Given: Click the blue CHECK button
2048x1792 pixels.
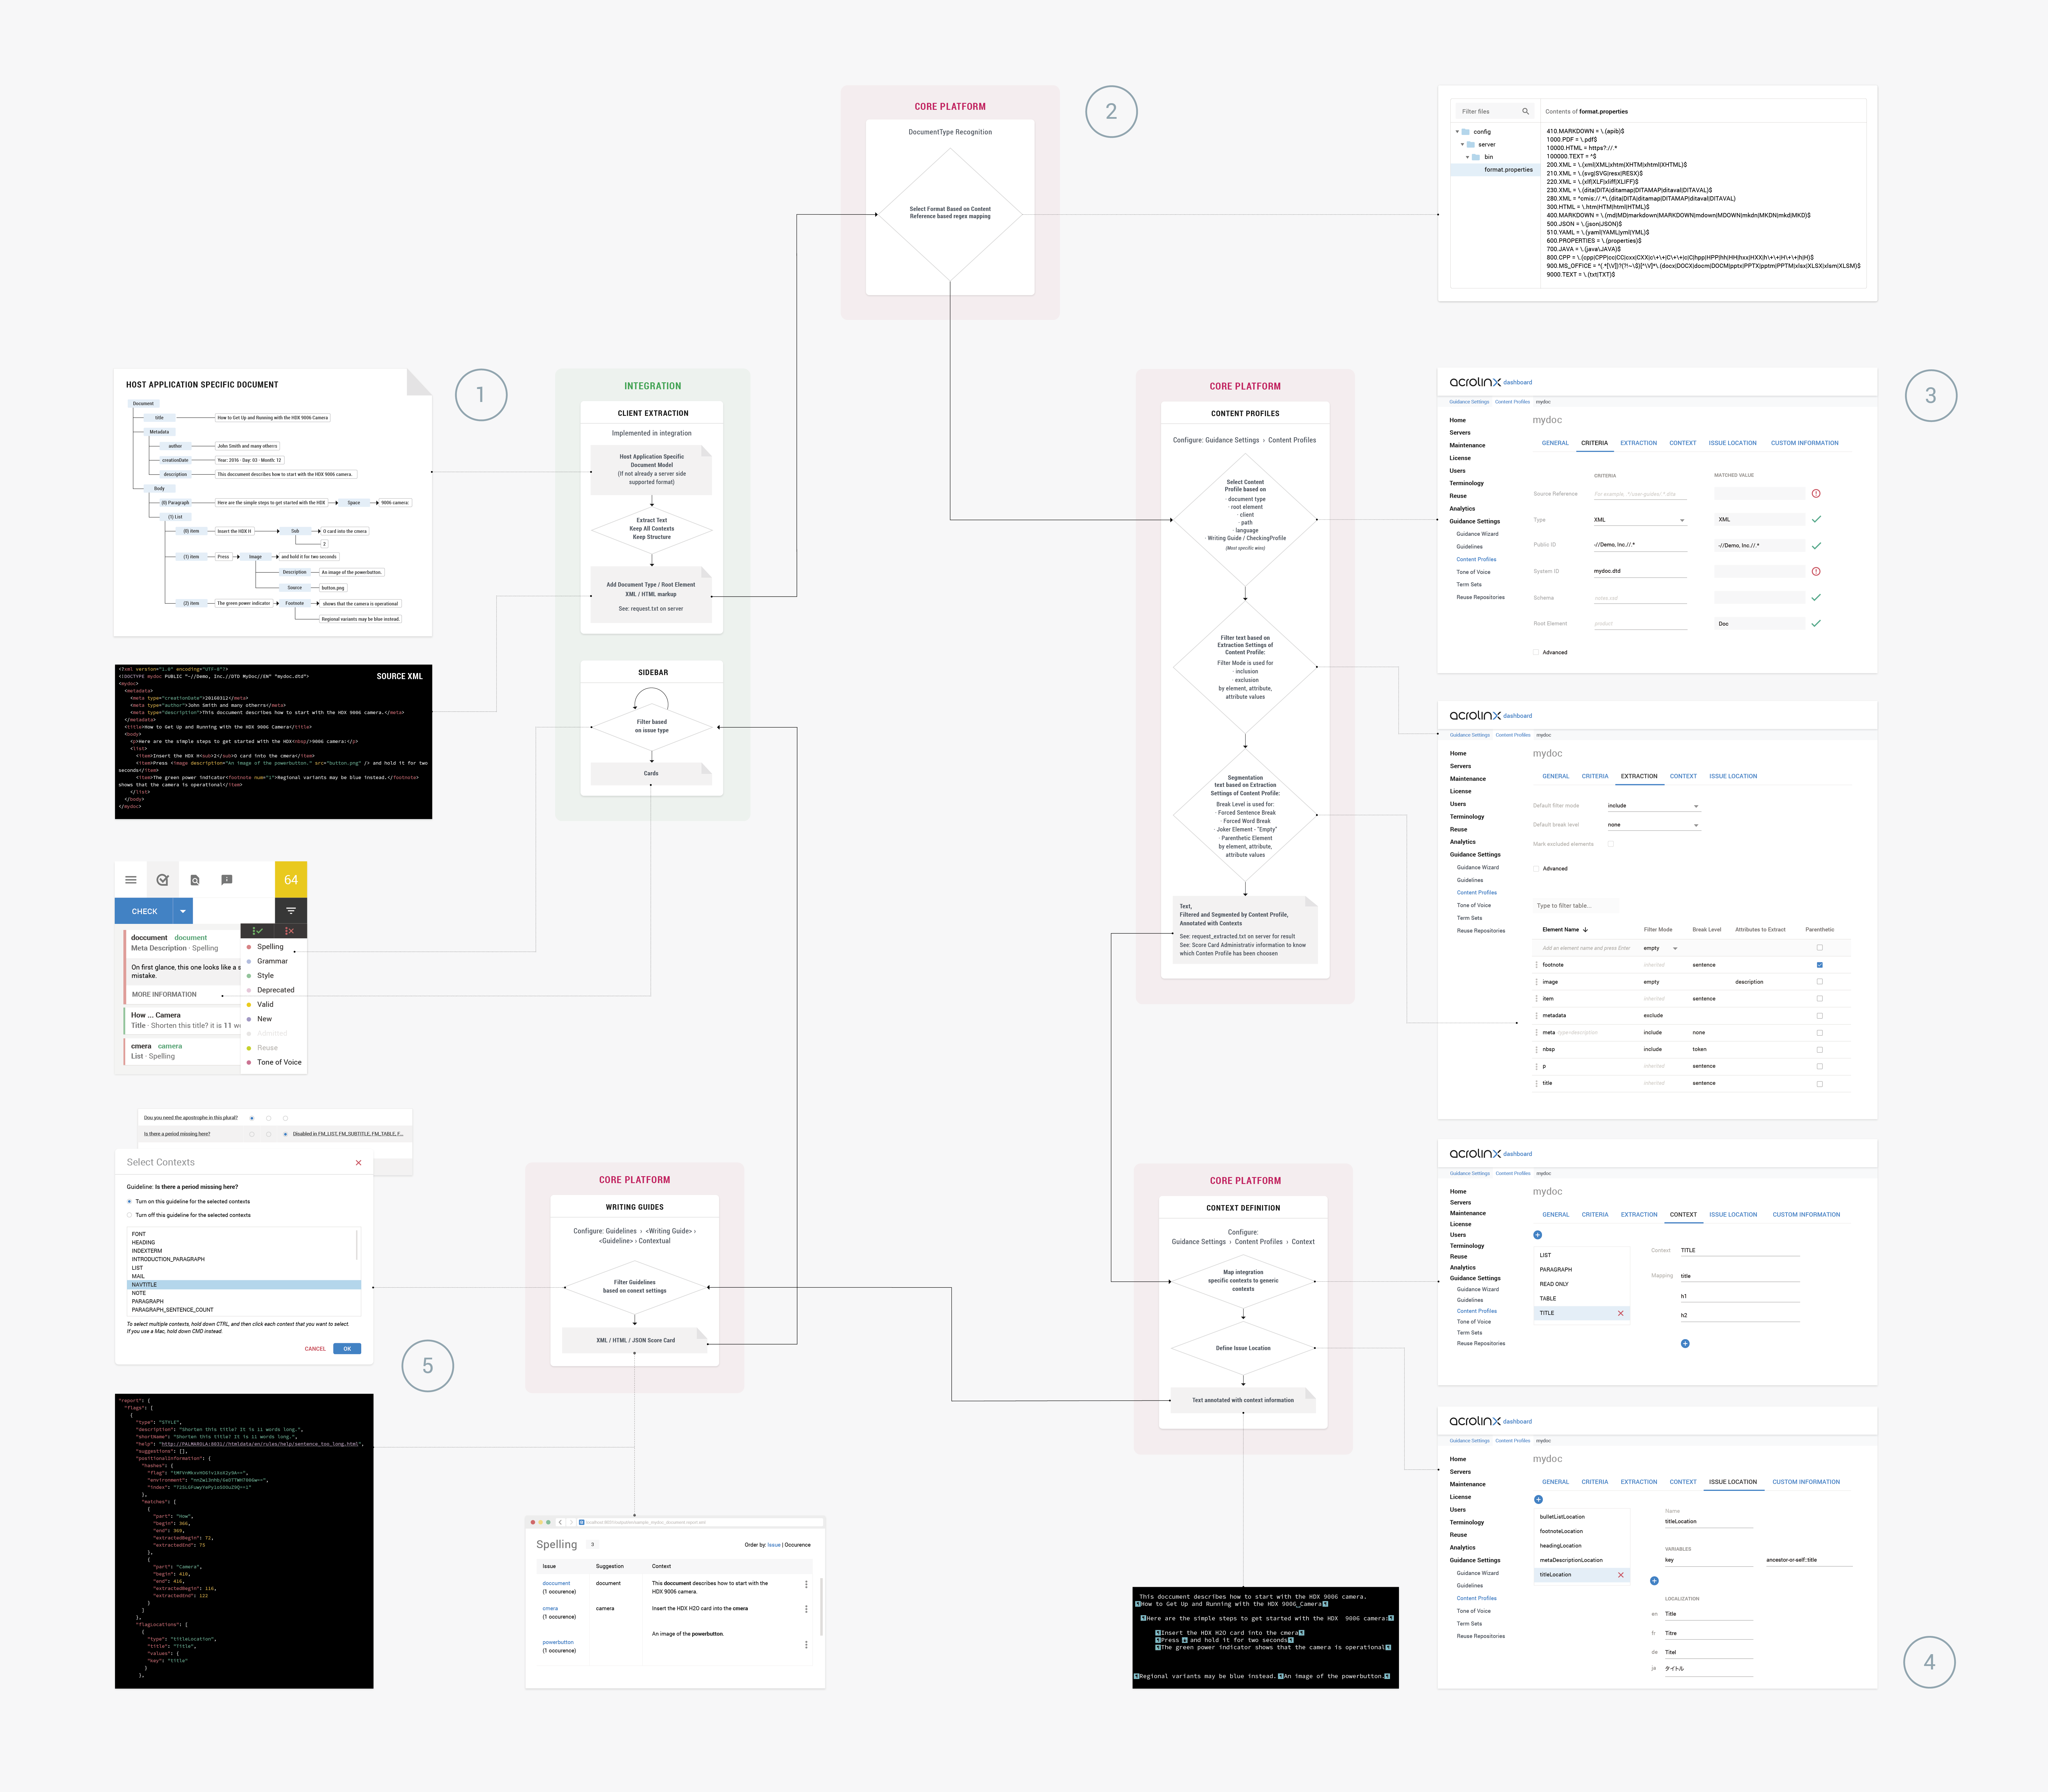Looking at the screenshot, I should pos(144,911).
